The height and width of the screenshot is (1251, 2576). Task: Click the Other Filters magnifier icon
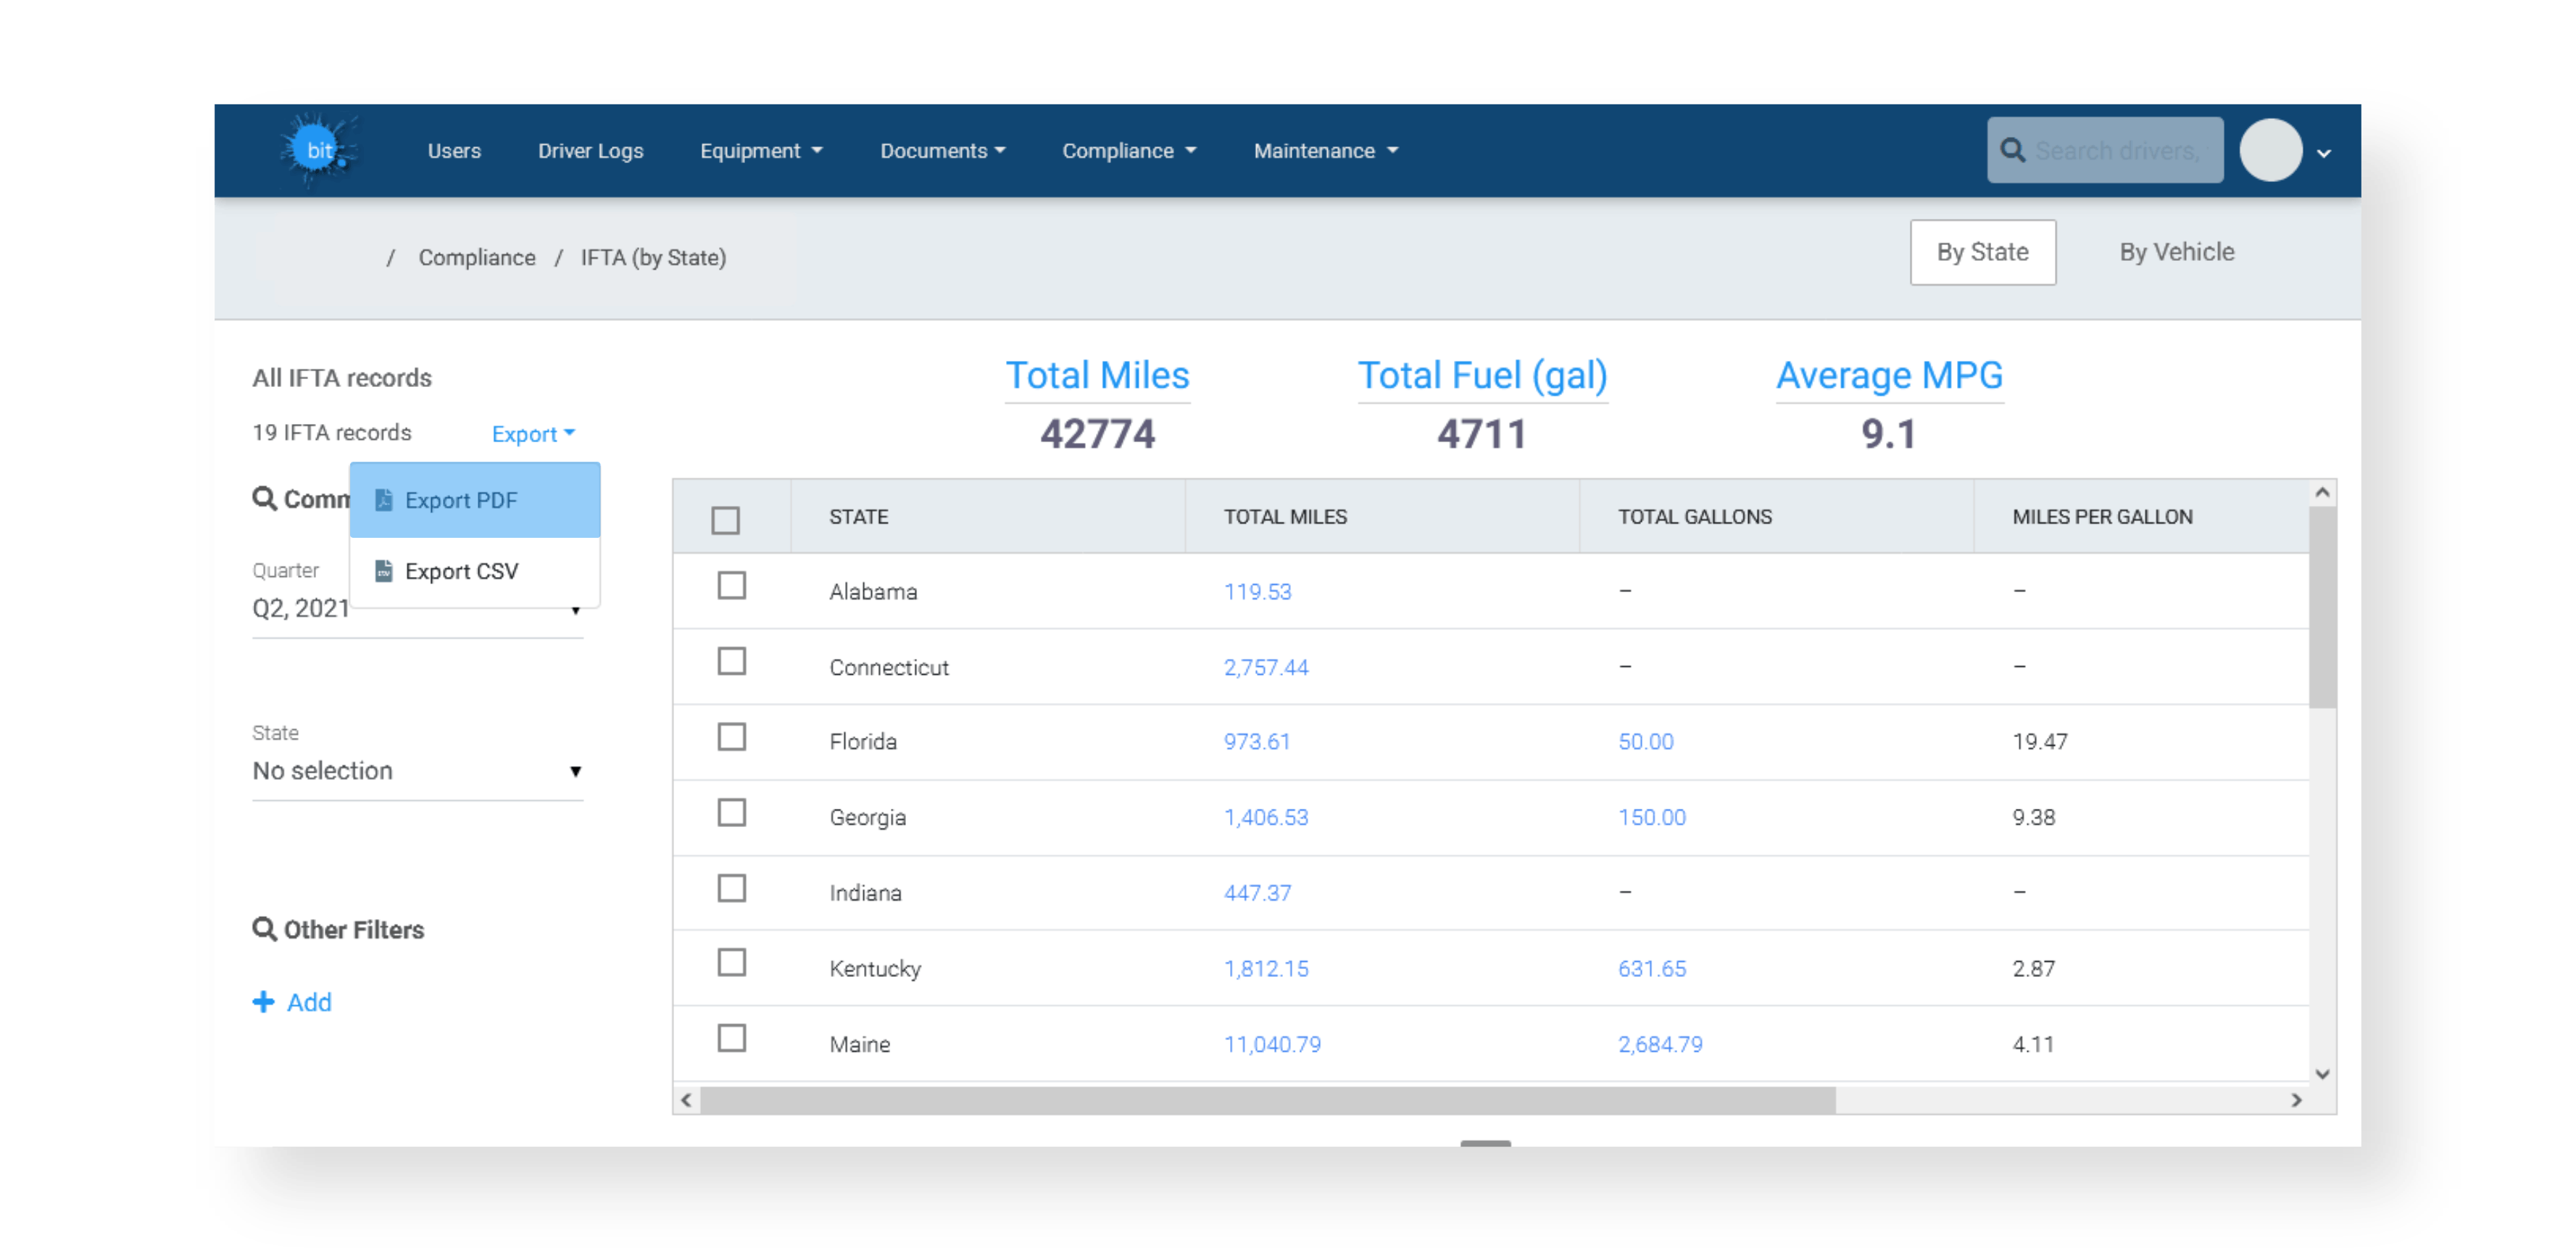(264, 929)
